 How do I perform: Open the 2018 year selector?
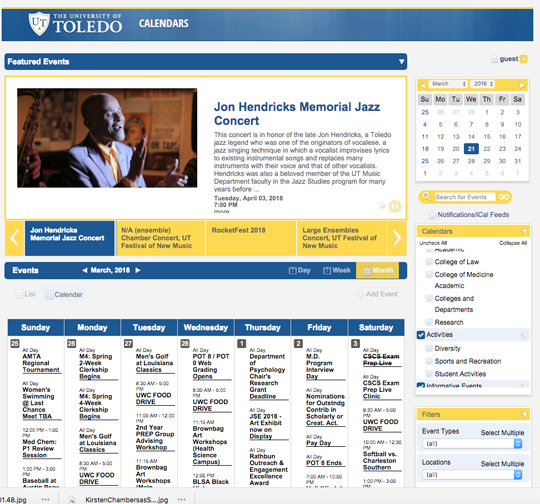point(483,84)
